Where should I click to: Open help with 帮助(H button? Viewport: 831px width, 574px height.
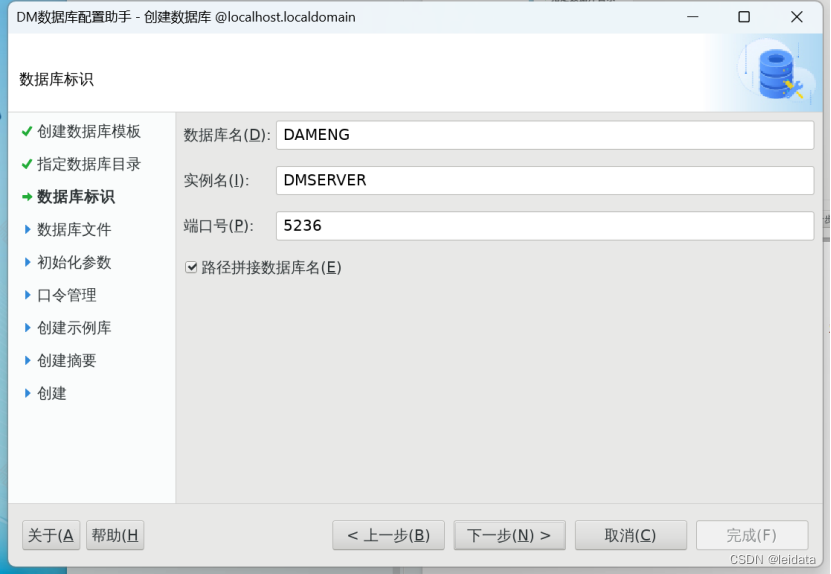[x=115, y=535]
